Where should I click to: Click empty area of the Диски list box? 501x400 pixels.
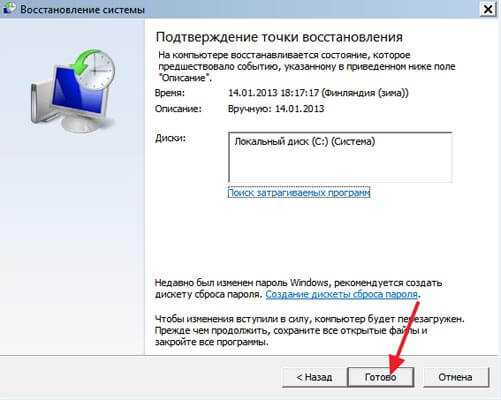[x=340, y=166]
